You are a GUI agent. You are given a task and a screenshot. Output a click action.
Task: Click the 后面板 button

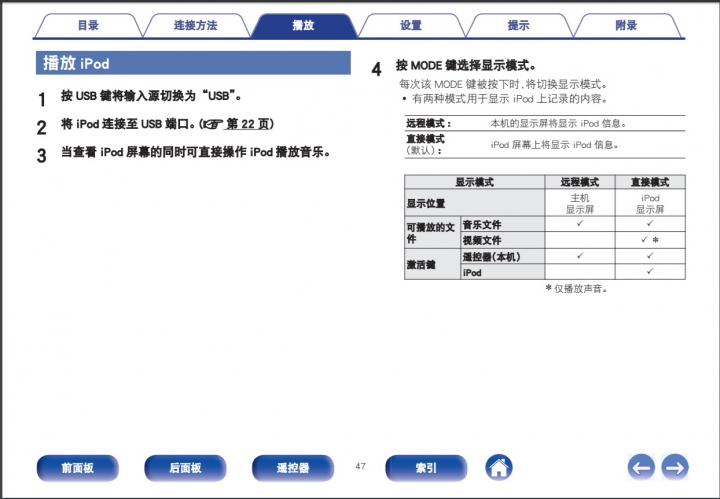coord(185,468)
